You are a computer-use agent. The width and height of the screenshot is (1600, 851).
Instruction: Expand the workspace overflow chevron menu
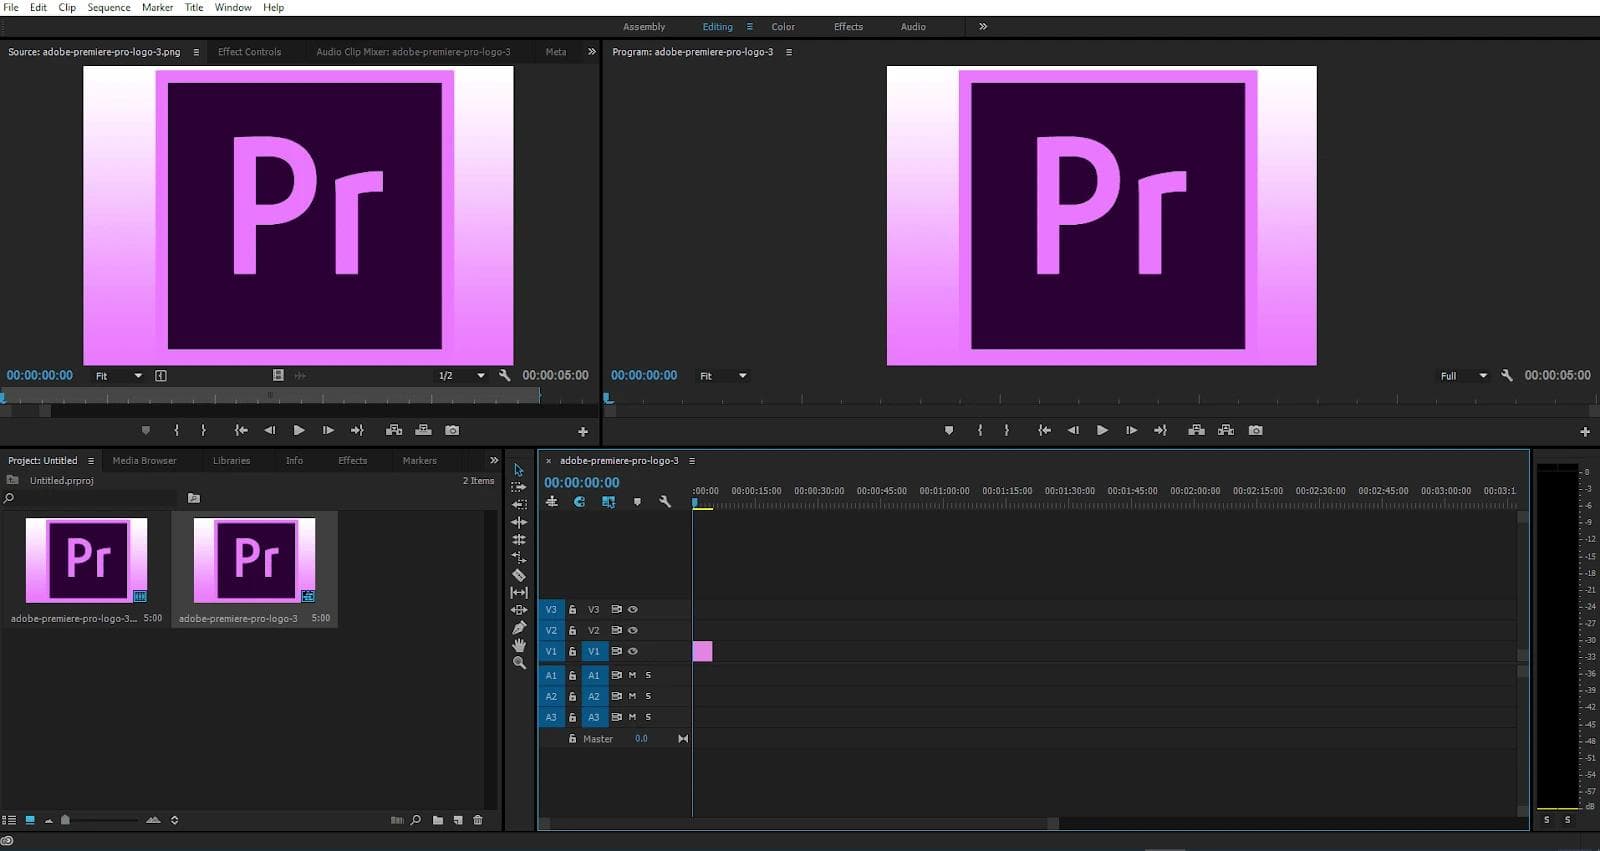(x=983, y=27)
